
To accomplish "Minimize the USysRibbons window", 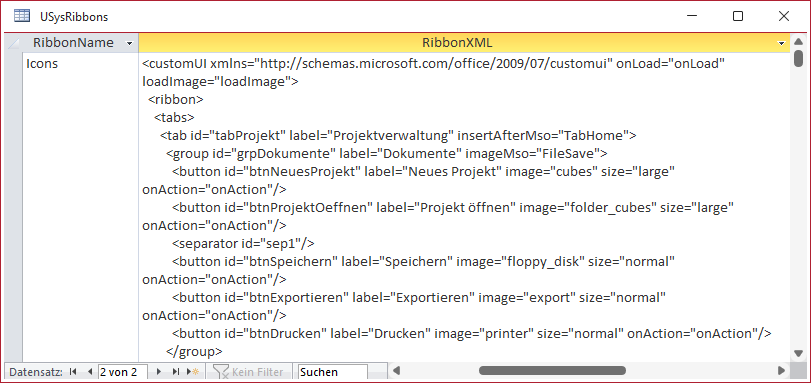I will click(x=693, y=17).
